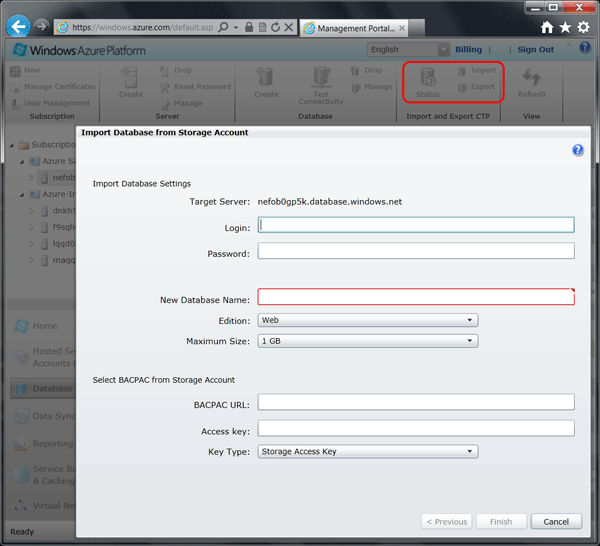Viewport: 600px width, 546px height.
Task: Click Manage Certificates in ribbon
Action: 53,87
